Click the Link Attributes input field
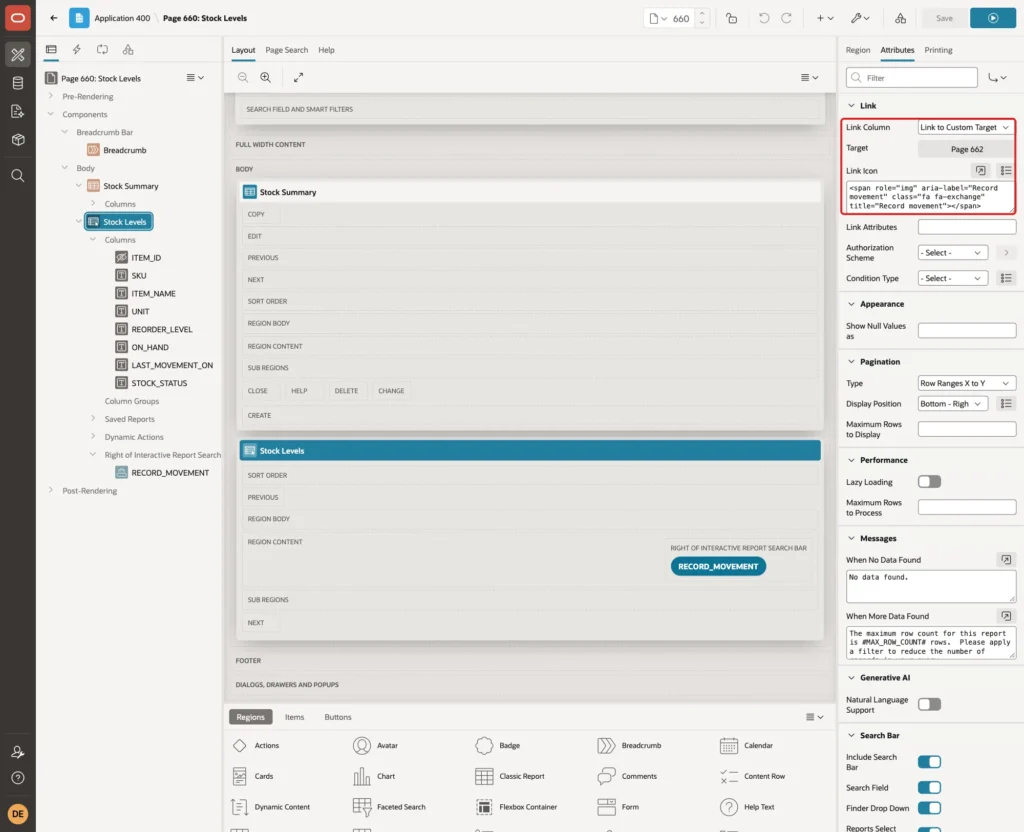The width and height of the screenshot is (1024, 832). coord(967,227)
